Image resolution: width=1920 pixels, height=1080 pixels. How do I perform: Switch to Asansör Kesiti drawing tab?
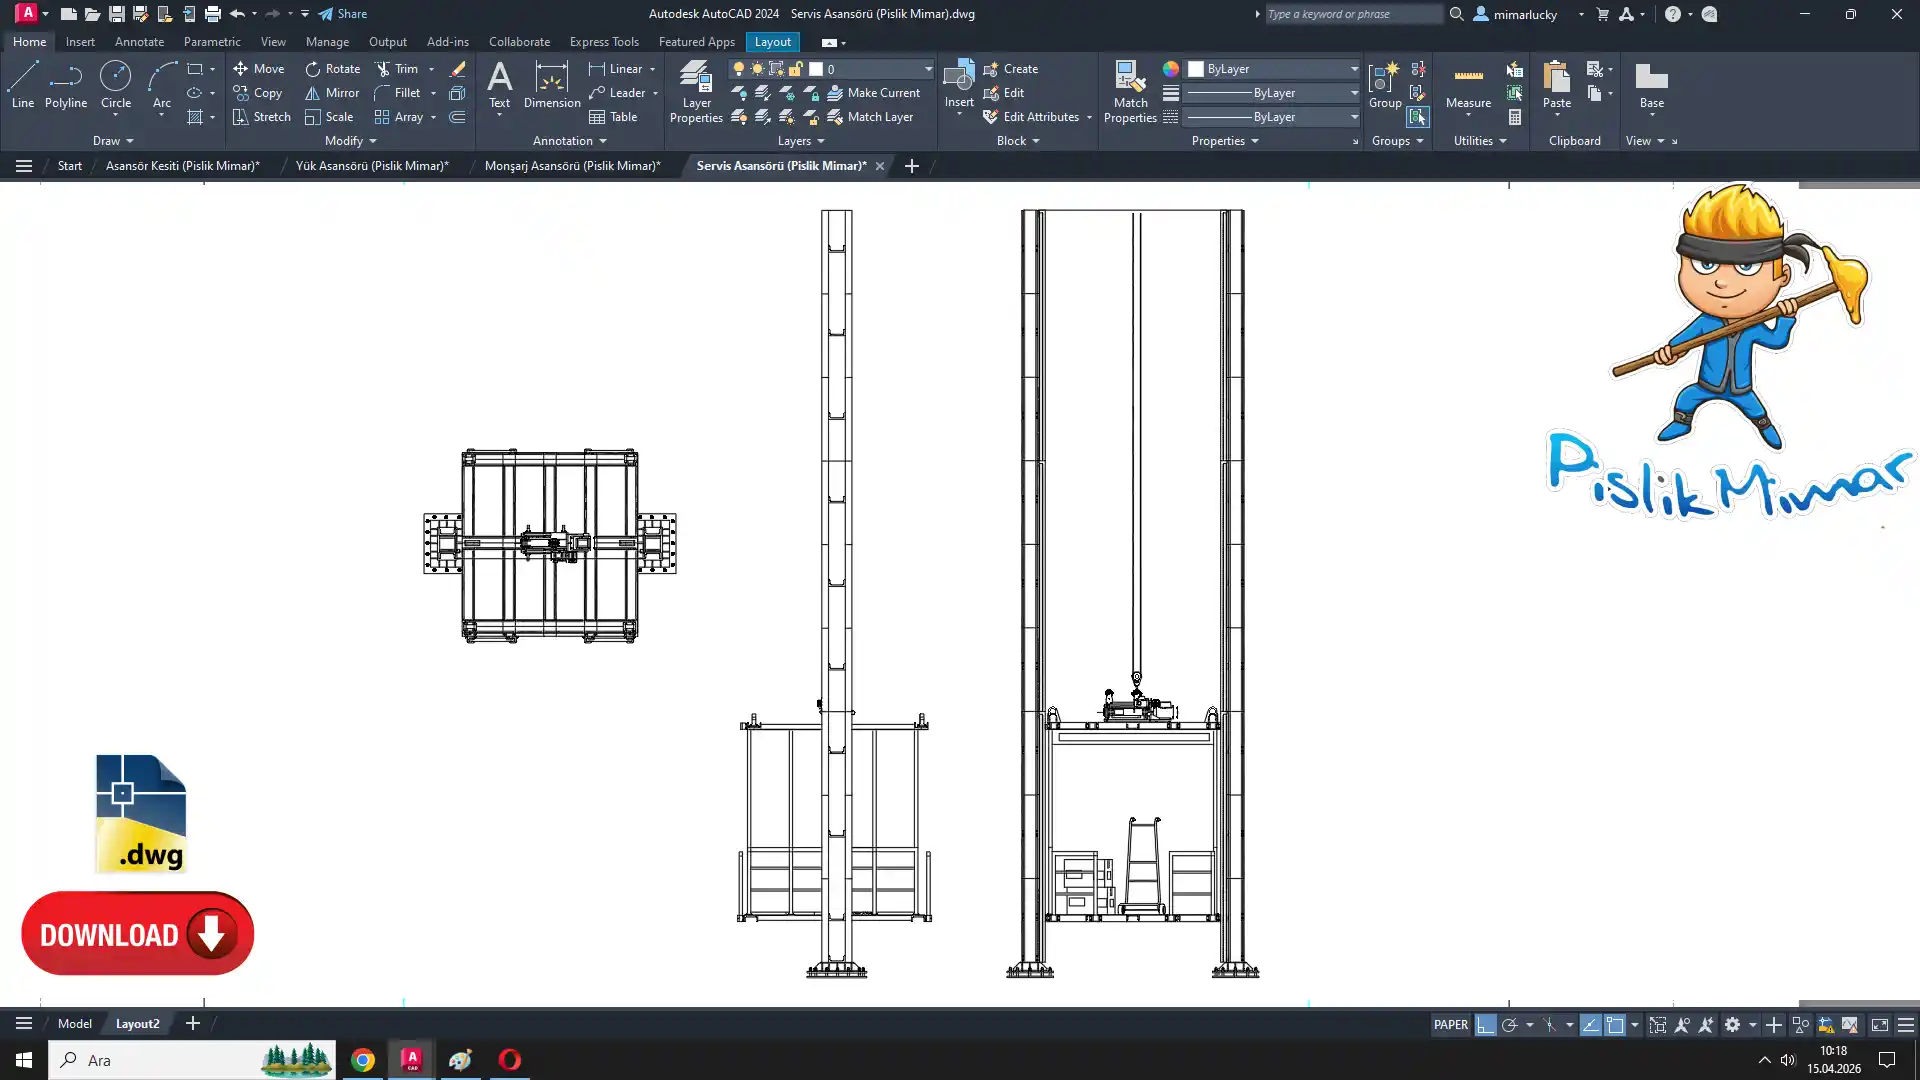coord(182,166)
